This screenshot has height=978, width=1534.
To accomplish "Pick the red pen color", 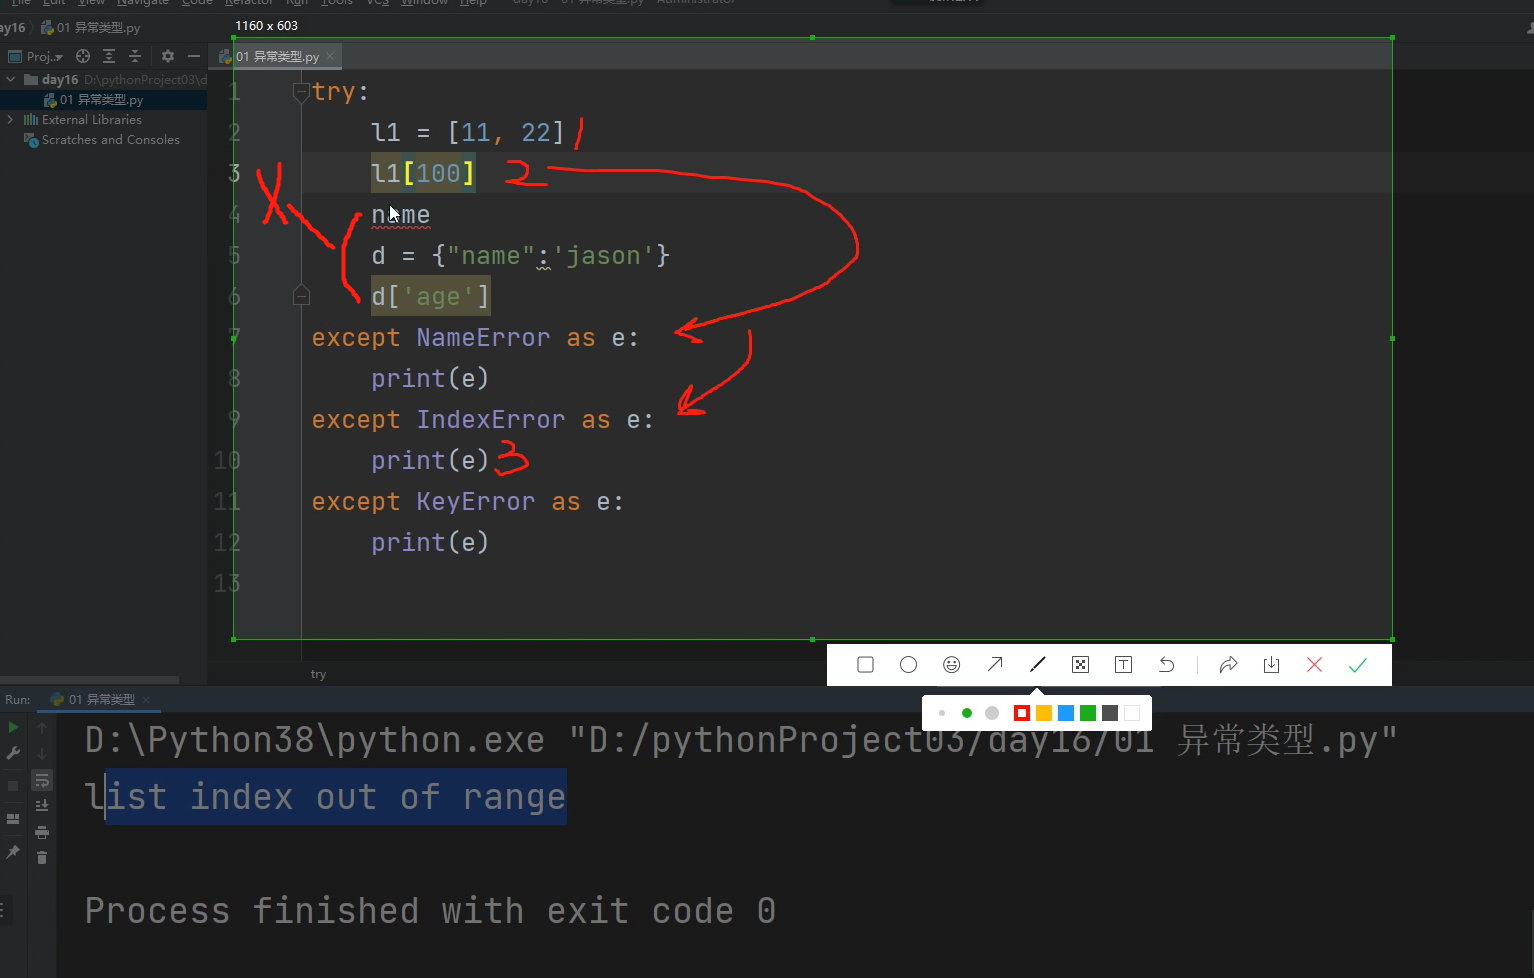I will click(1022, 713).
